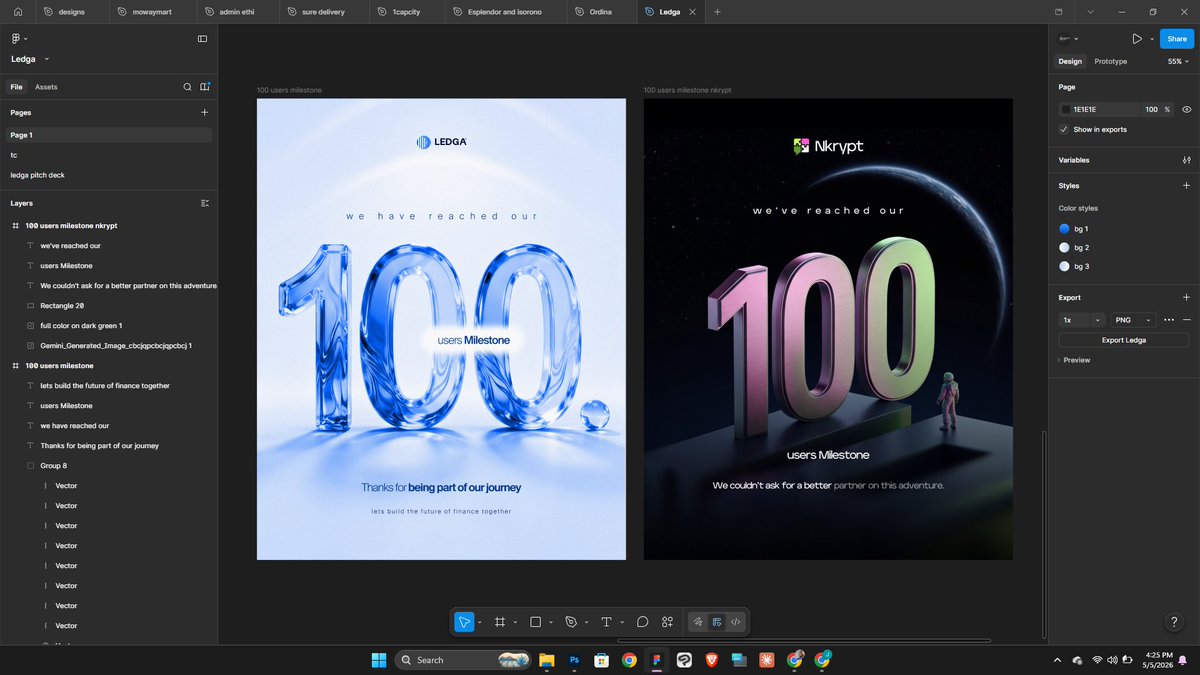Click the Windows Start button

tap(380, 660)
